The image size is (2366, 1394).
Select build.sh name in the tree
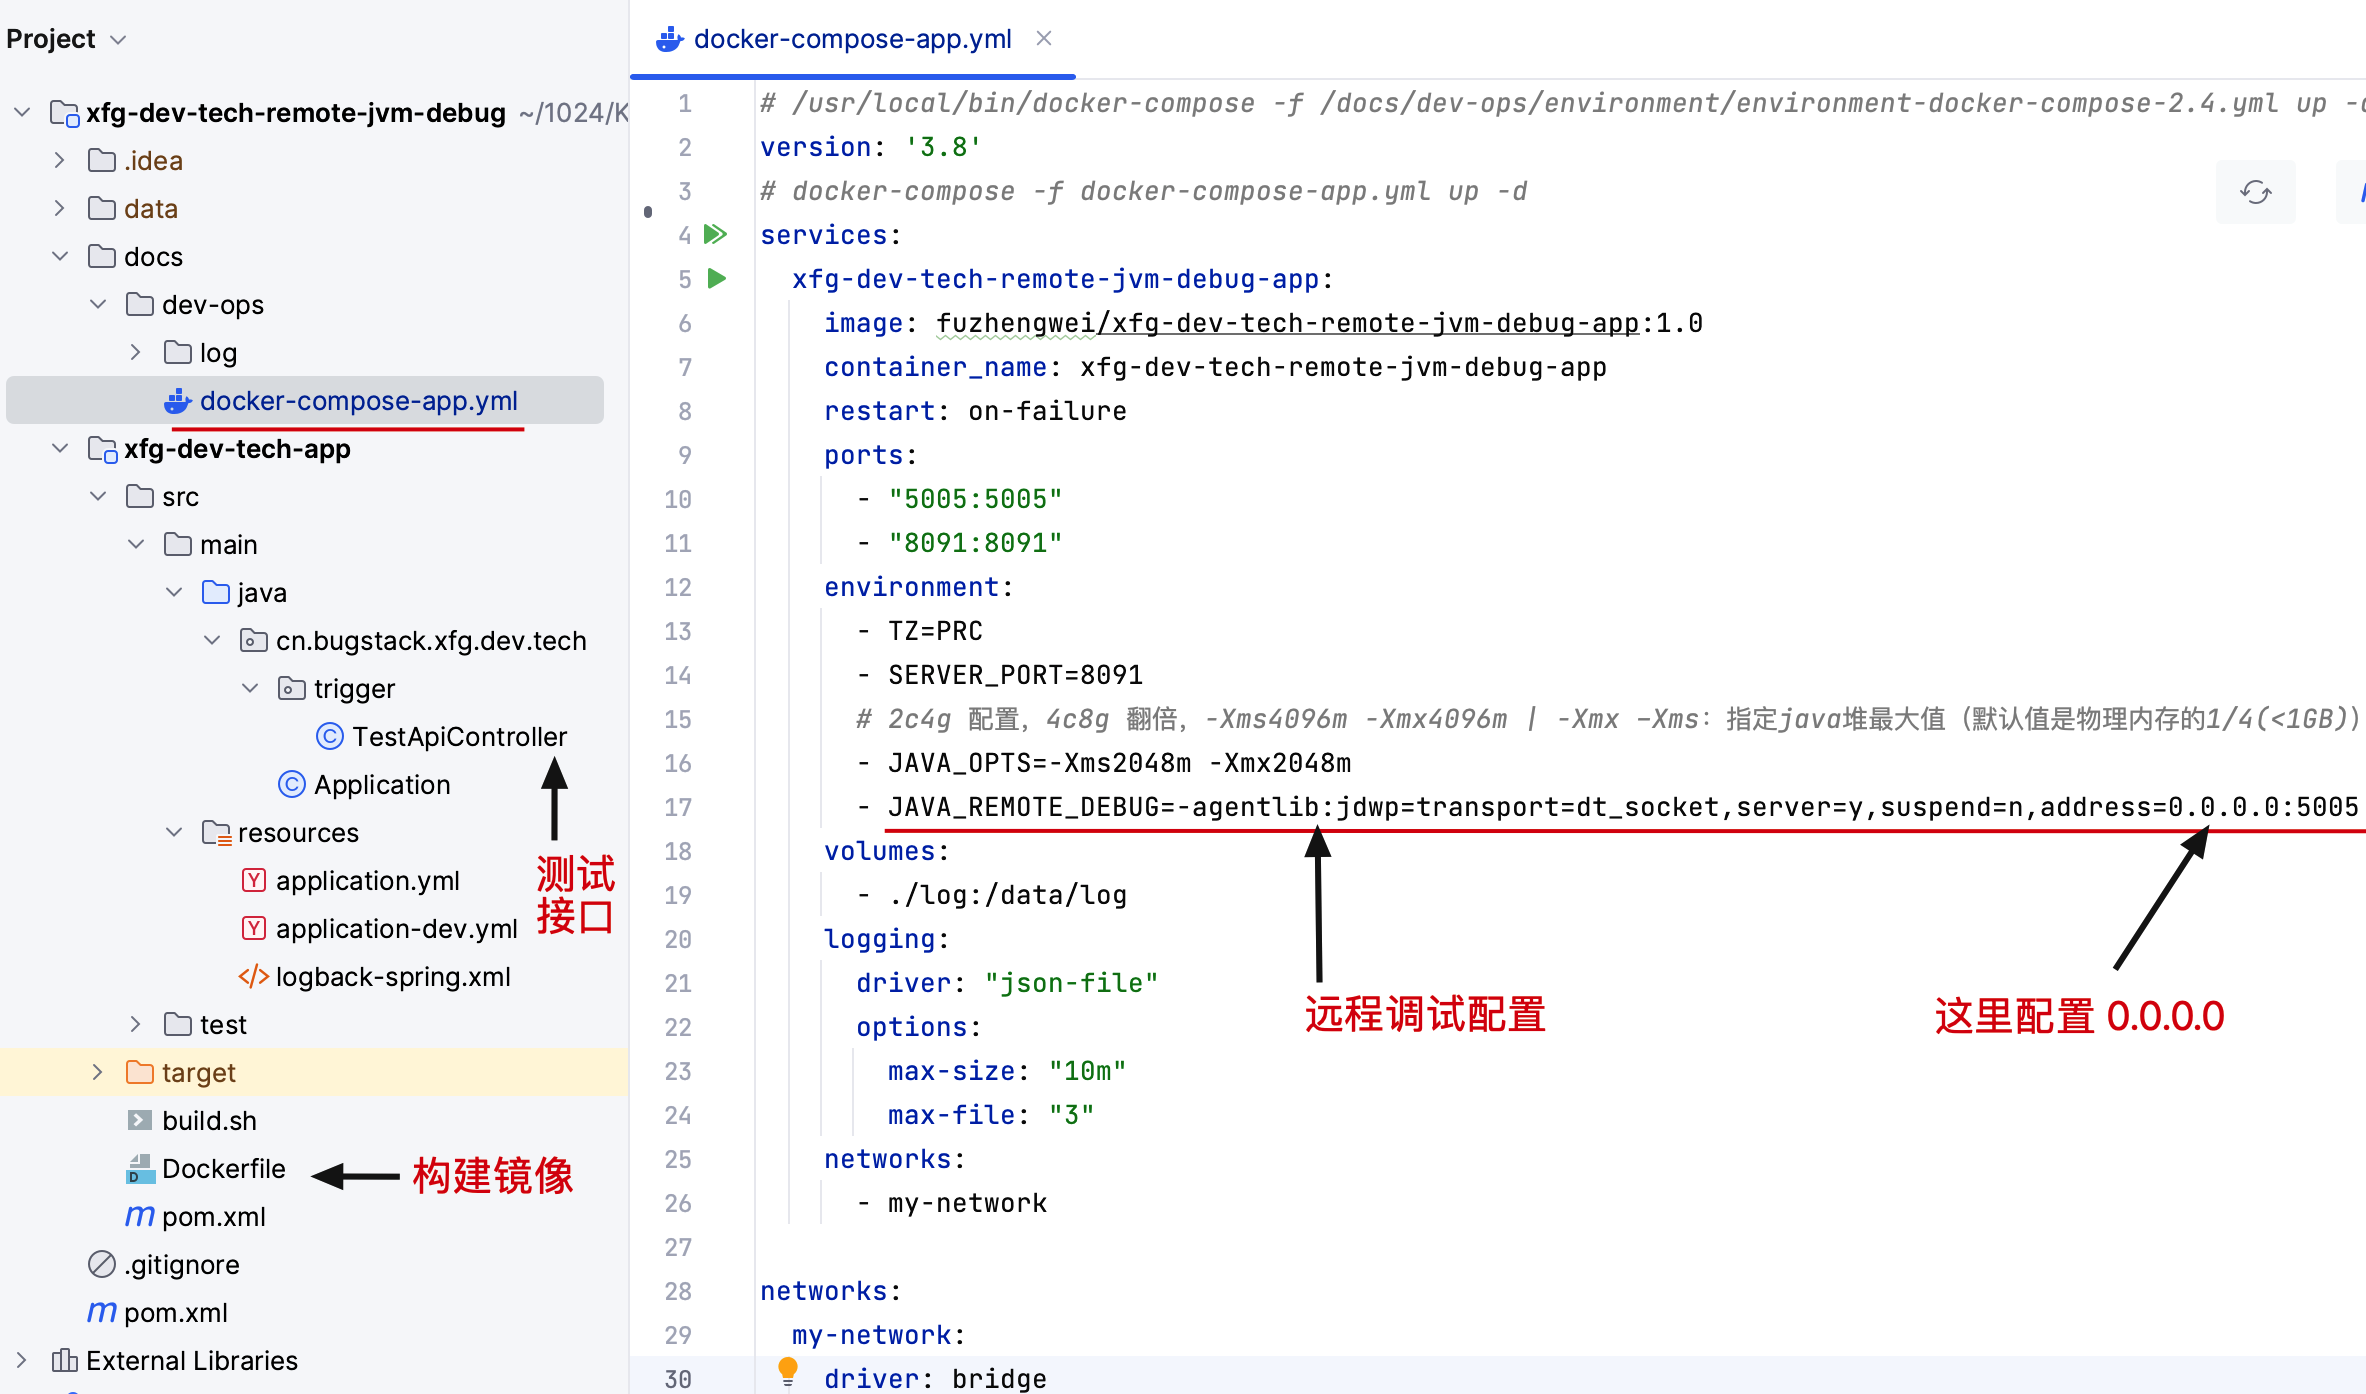click(209, 1121)
